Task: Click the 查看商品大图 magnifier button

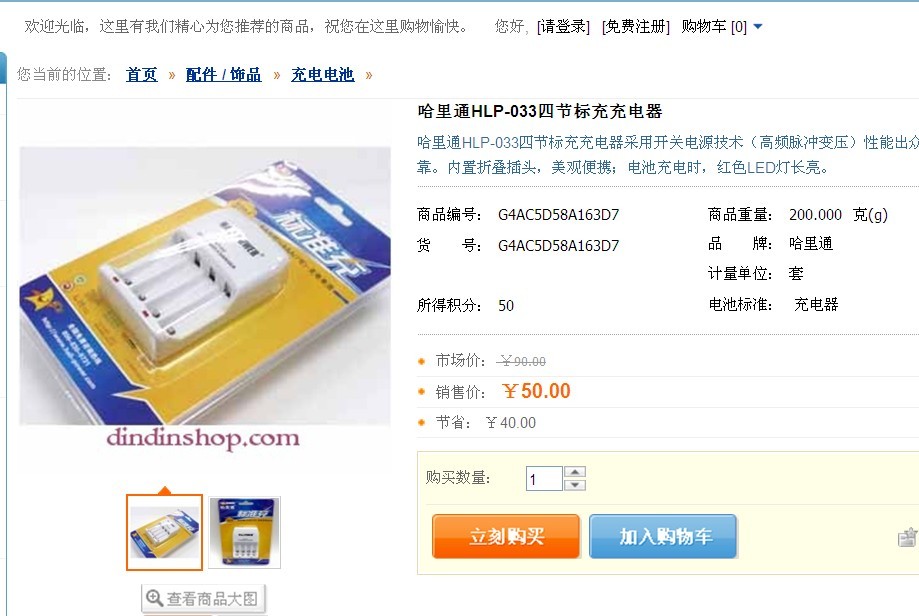Action: click(203, 598)
